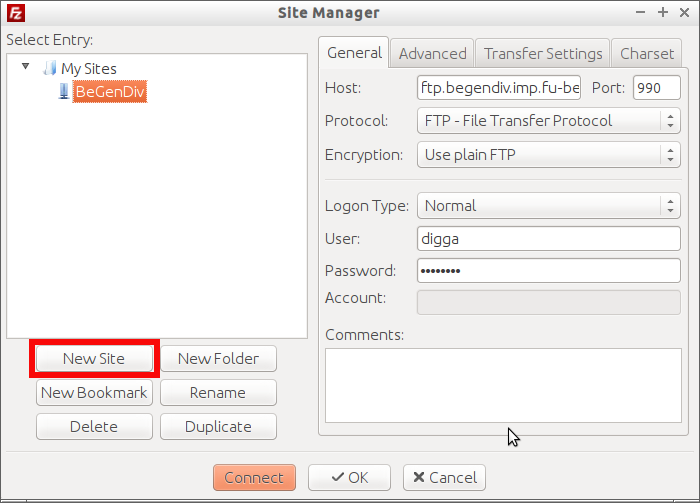Collapse the My Sites tree node

click(x=25, y=68)
